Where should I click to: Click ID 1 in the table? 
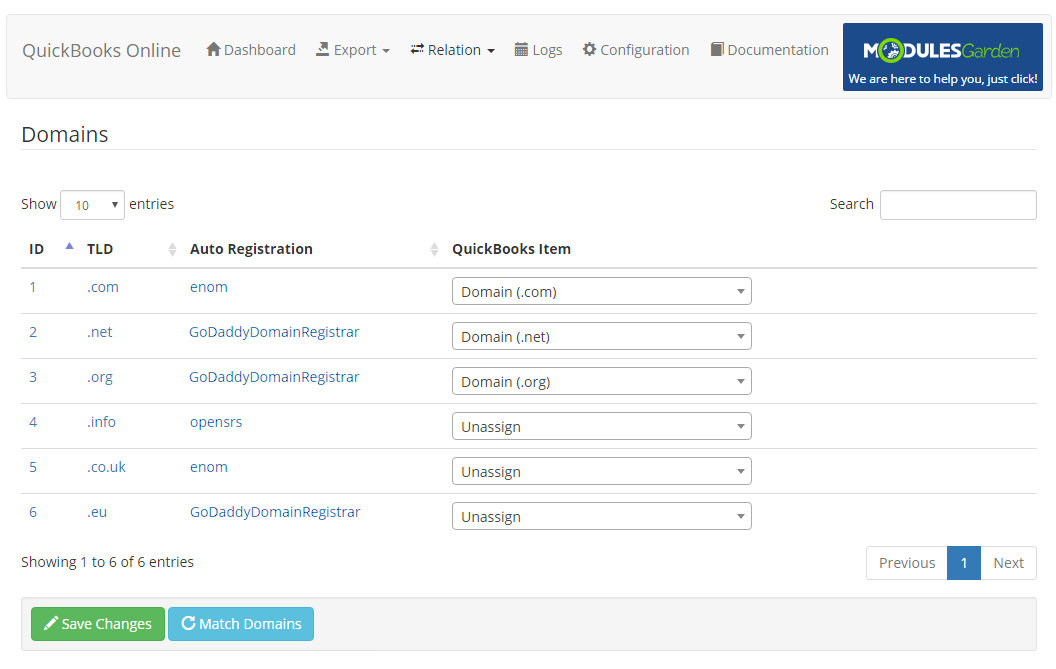(x=32, y=287)
